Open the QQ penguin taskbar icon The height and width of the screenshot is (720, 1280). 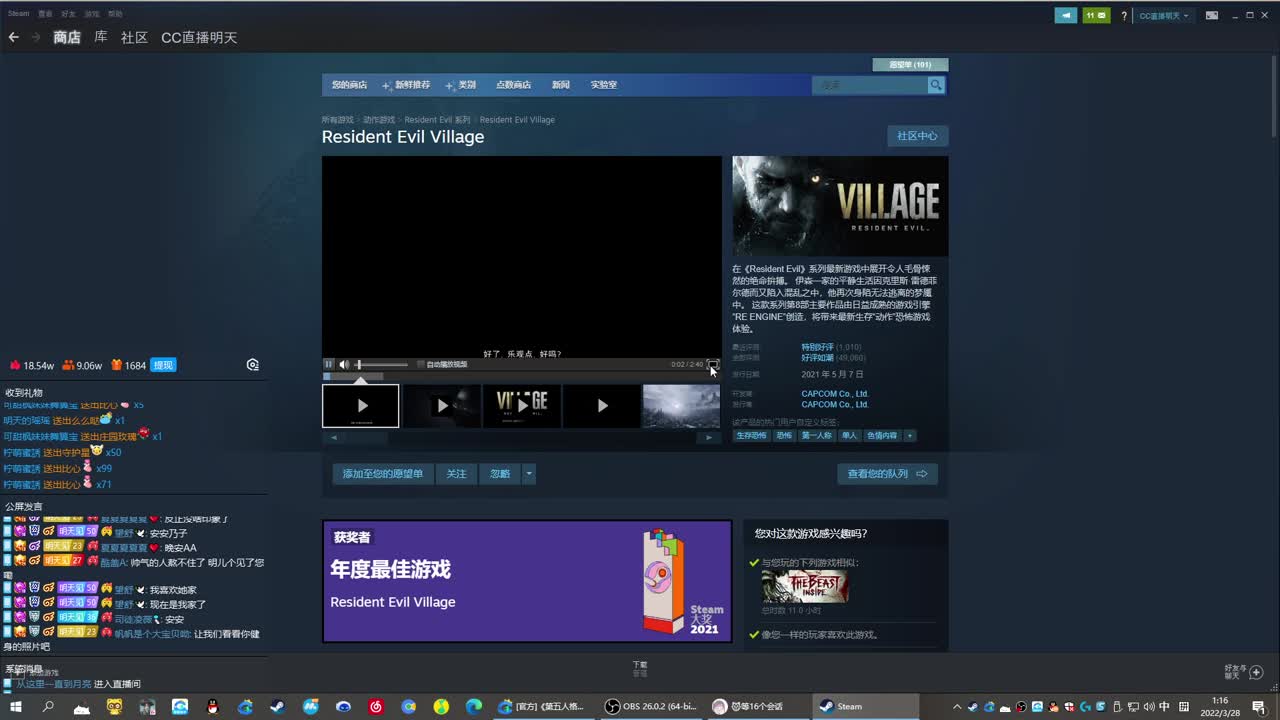(x=212, y=706)
